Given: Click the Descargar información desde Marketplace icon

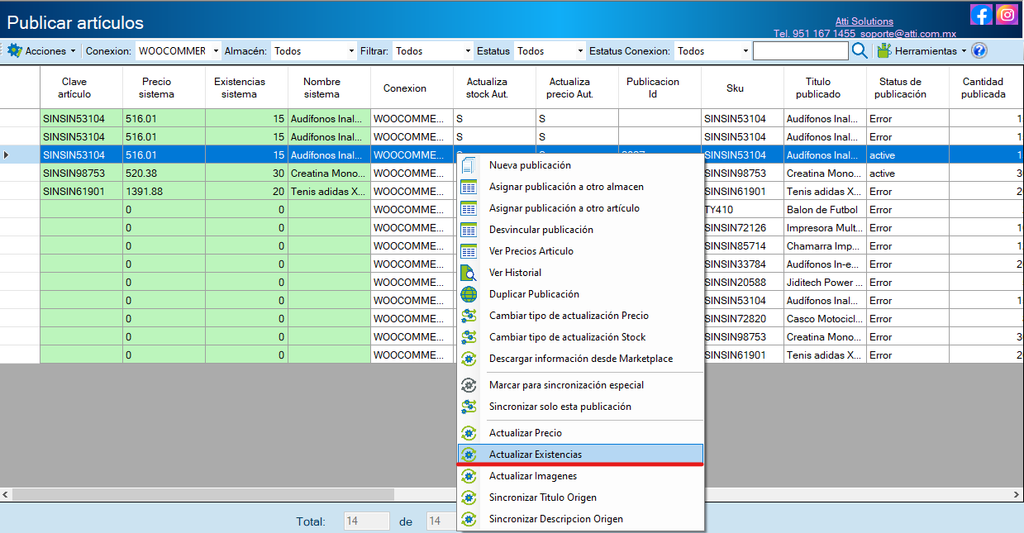Looking at the screenshot, I should pos(468,359).
